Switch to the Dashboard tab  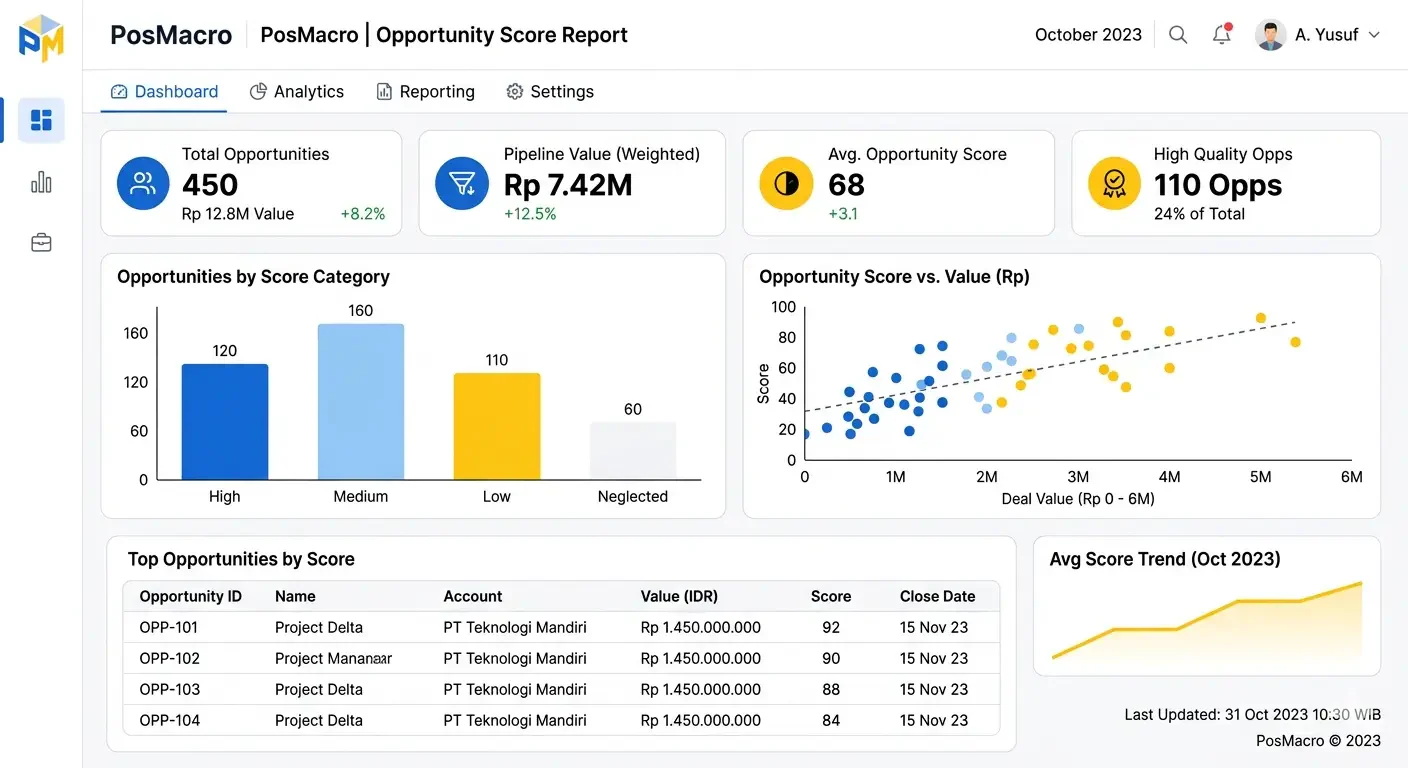(x=164, y=92)
